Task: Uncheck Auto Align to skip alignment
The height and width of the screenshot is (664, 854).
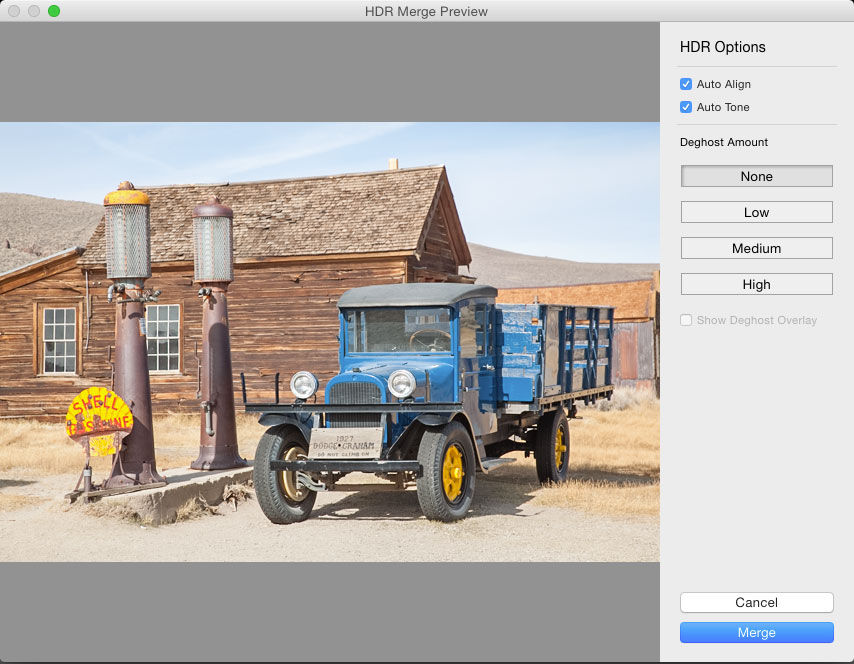Action: (686, 84)
